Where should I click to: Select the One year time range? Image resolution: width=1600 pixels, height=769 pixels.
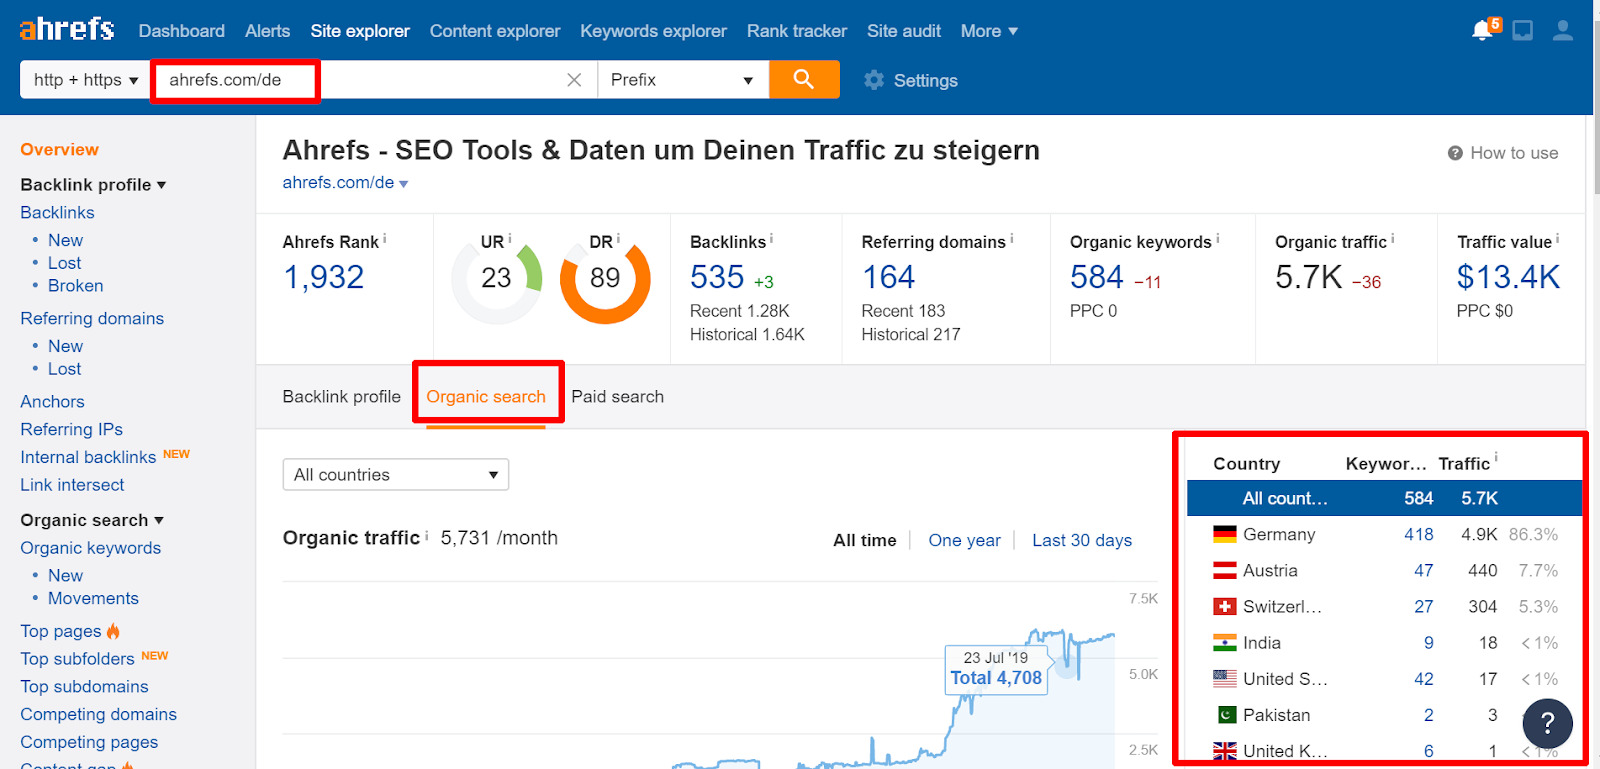point(964,541)
